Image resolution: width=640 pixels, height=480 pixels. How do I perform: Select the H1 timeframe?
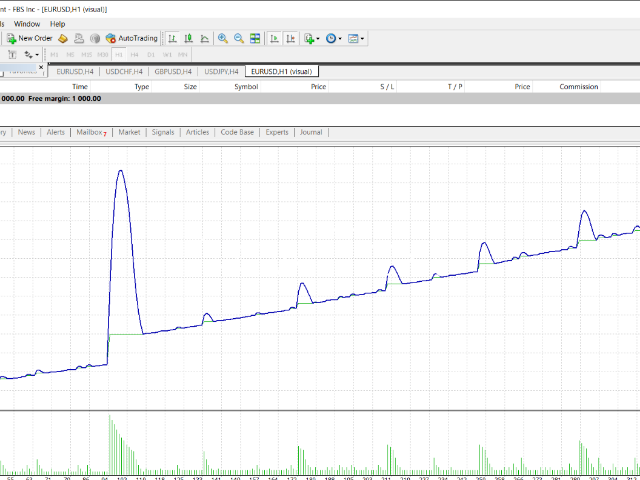click(x=119, y=54)
